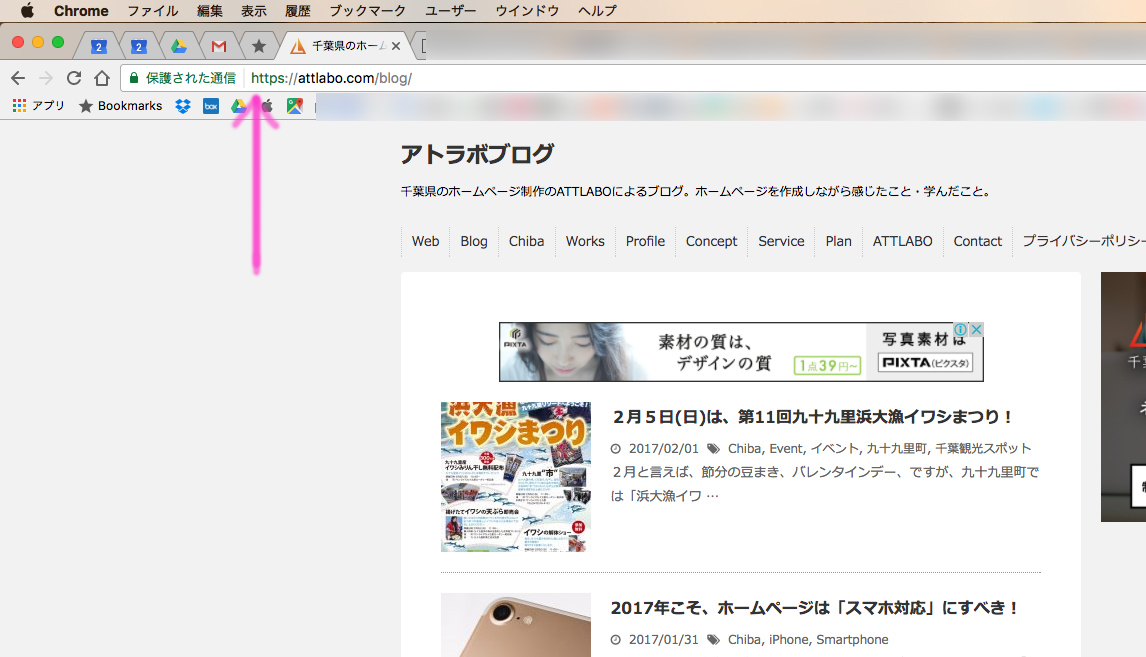Open the ファイル menu
Viewport: 1146px width, 657px height.
coord(153,11)
